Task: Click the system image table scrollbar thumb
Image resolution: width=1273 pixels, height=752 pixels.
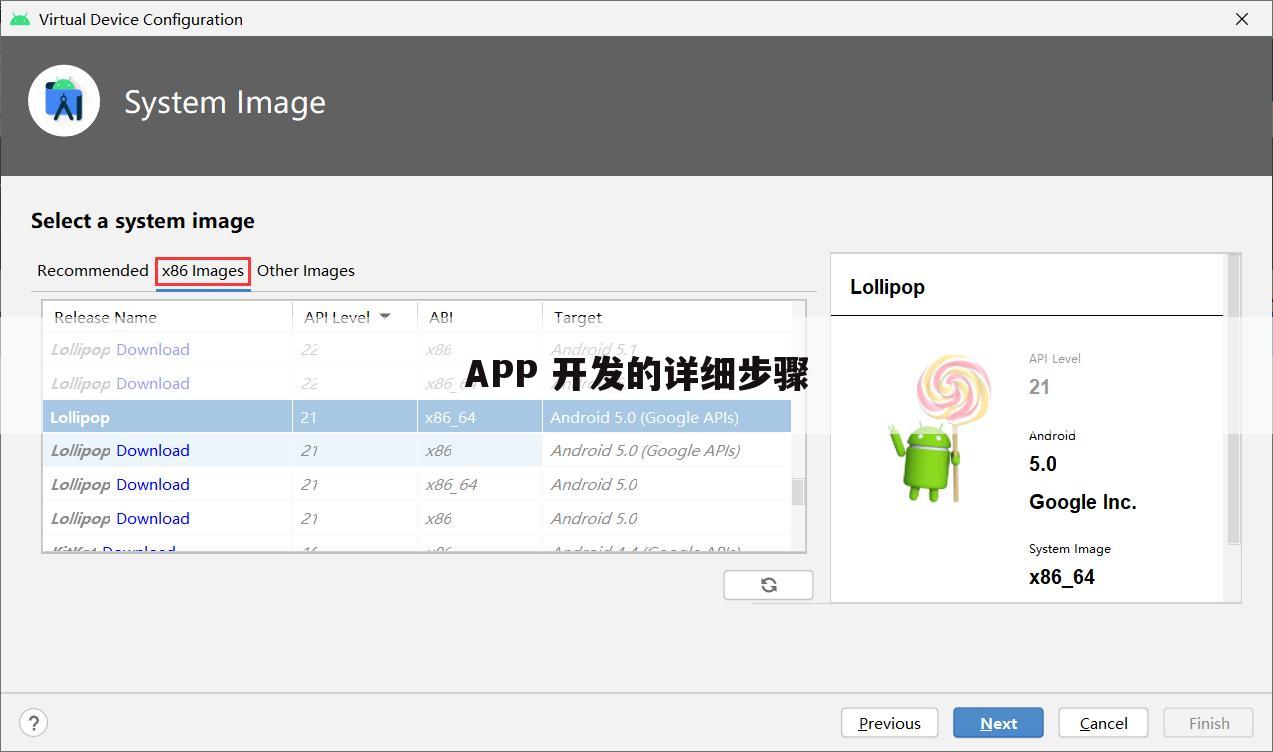Action: 798,492
